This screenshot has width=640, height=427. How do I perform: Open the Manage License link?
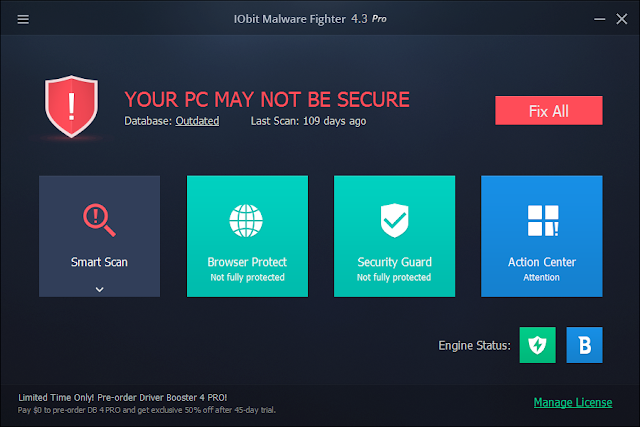tap(573, 402)
